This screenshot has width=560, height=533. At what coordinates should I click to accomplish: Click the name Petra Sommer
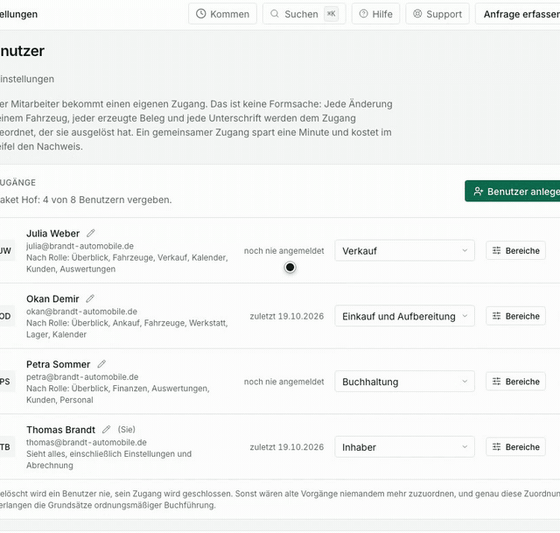point(58,364)
